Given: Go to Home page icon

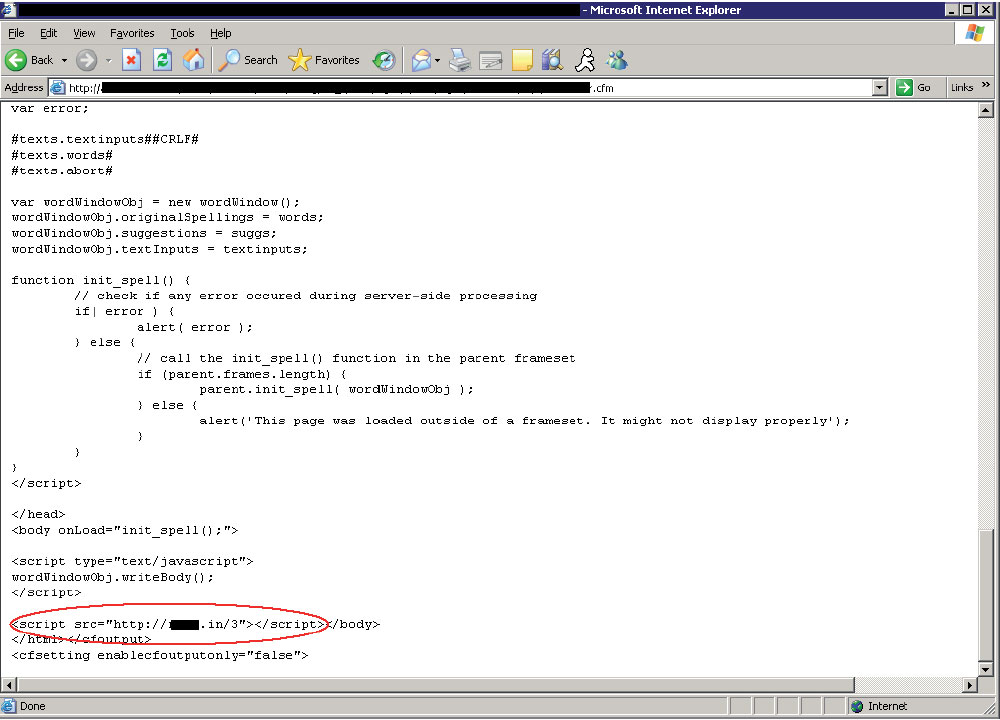Looking at the screenshot, I should point(193,60).
